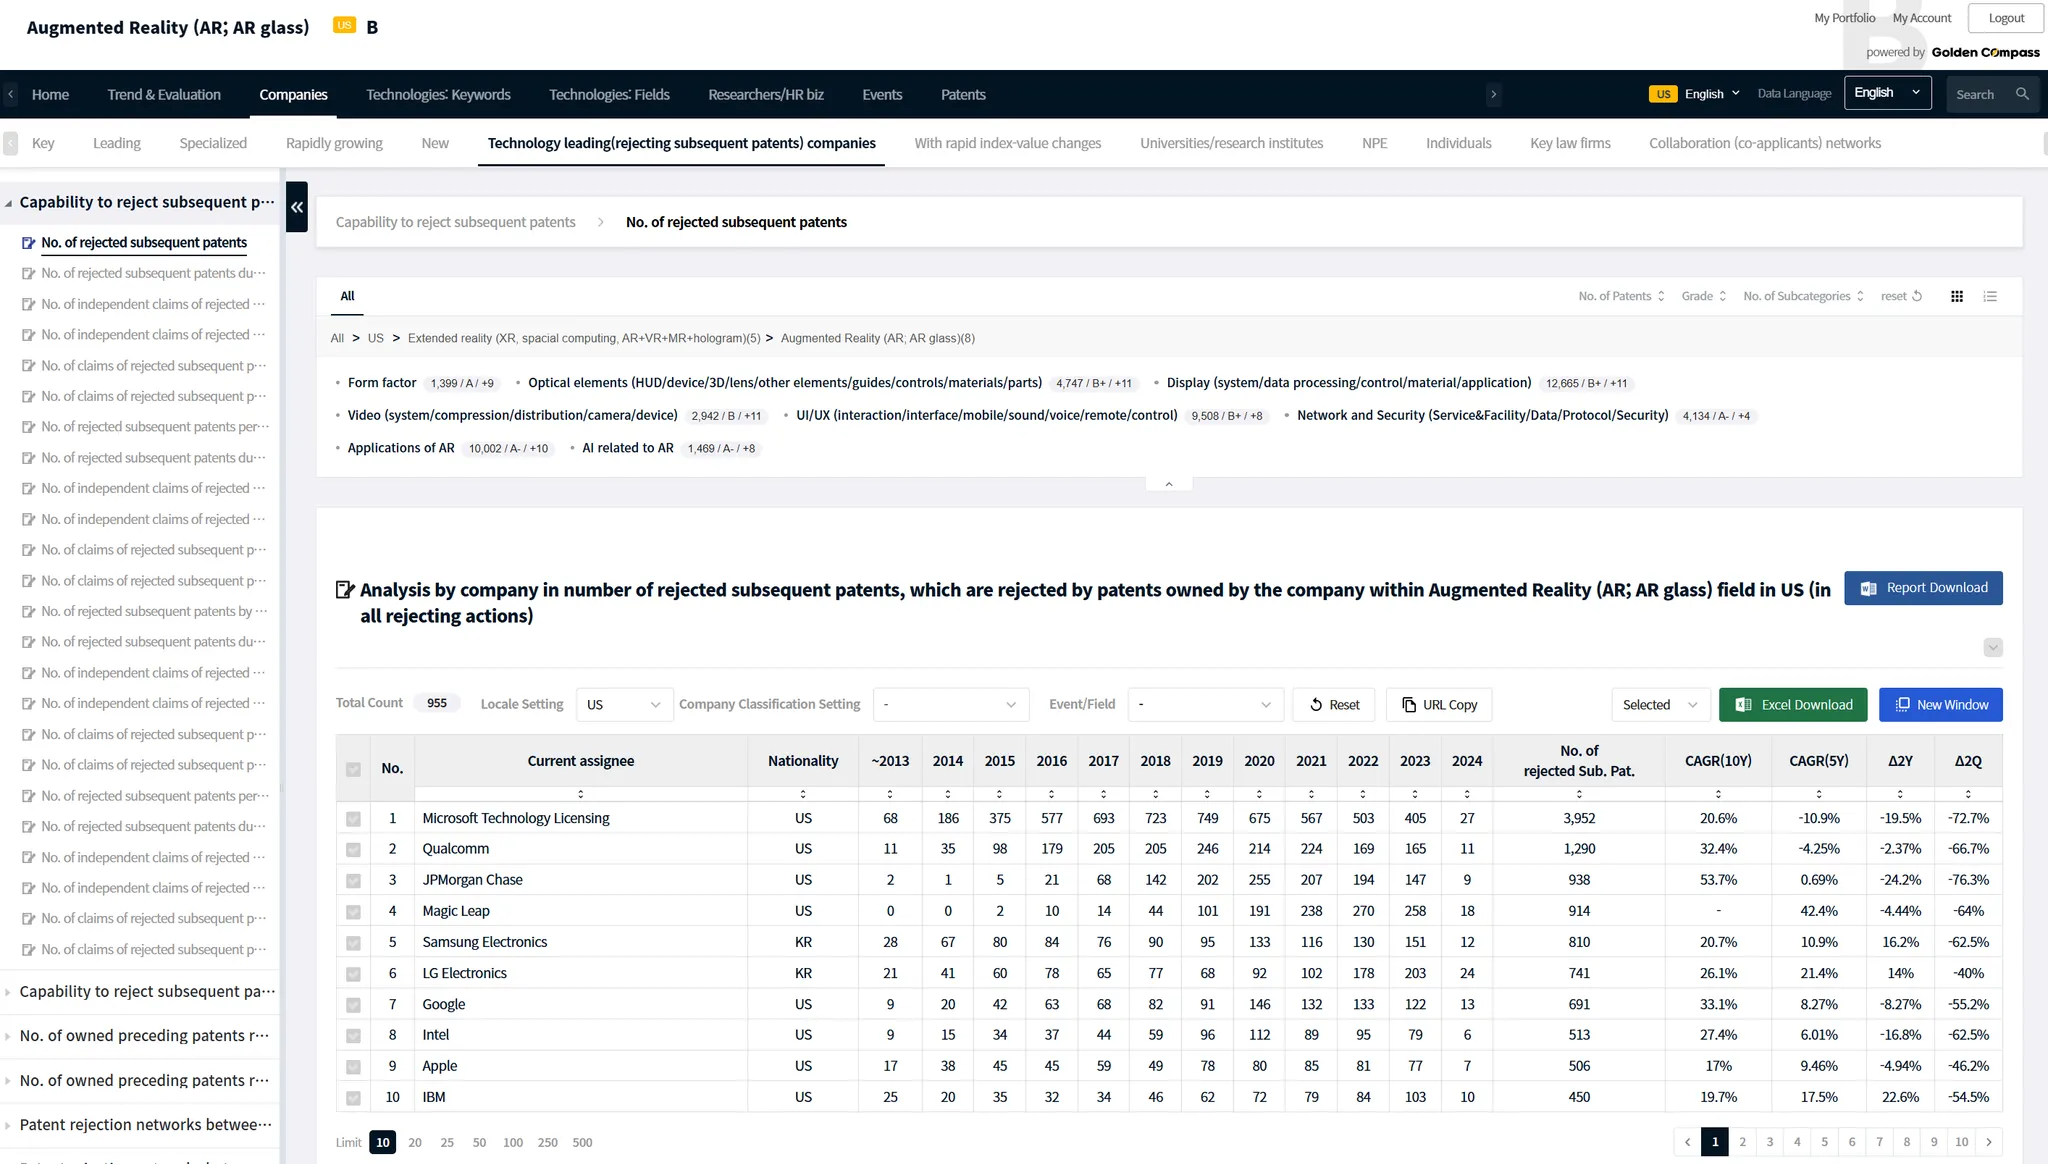Image resolution: width=2048 pixels, height=1164 pixels.
Task: Go to next results page arrow
Action: pos(1989,1142)
